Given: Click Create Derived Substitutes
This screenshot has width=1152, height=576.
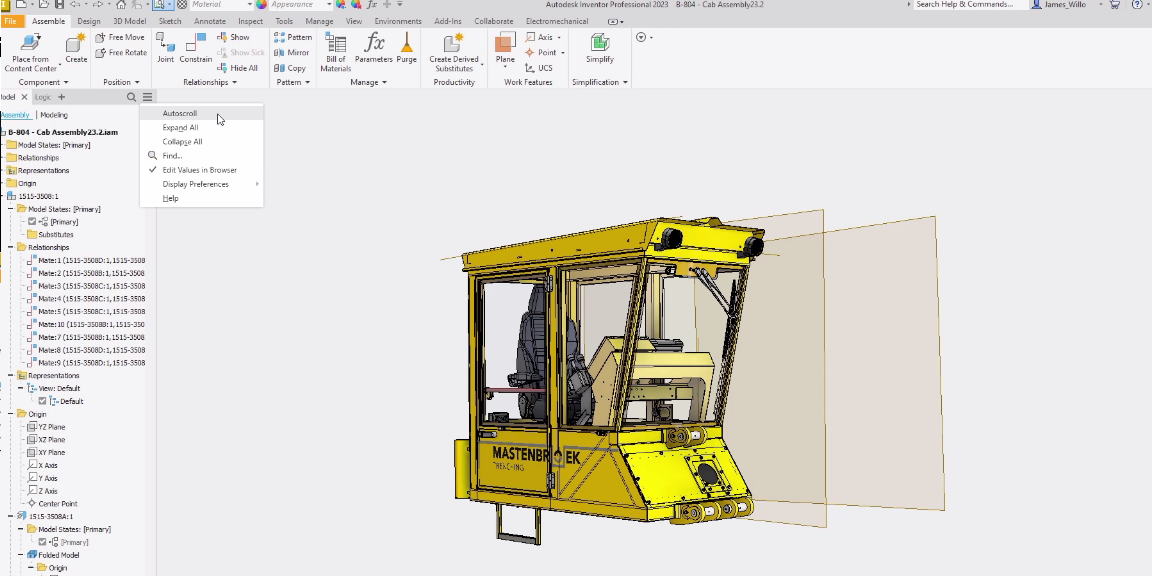Looking at the screenshot, I should (x=454, y=52).
